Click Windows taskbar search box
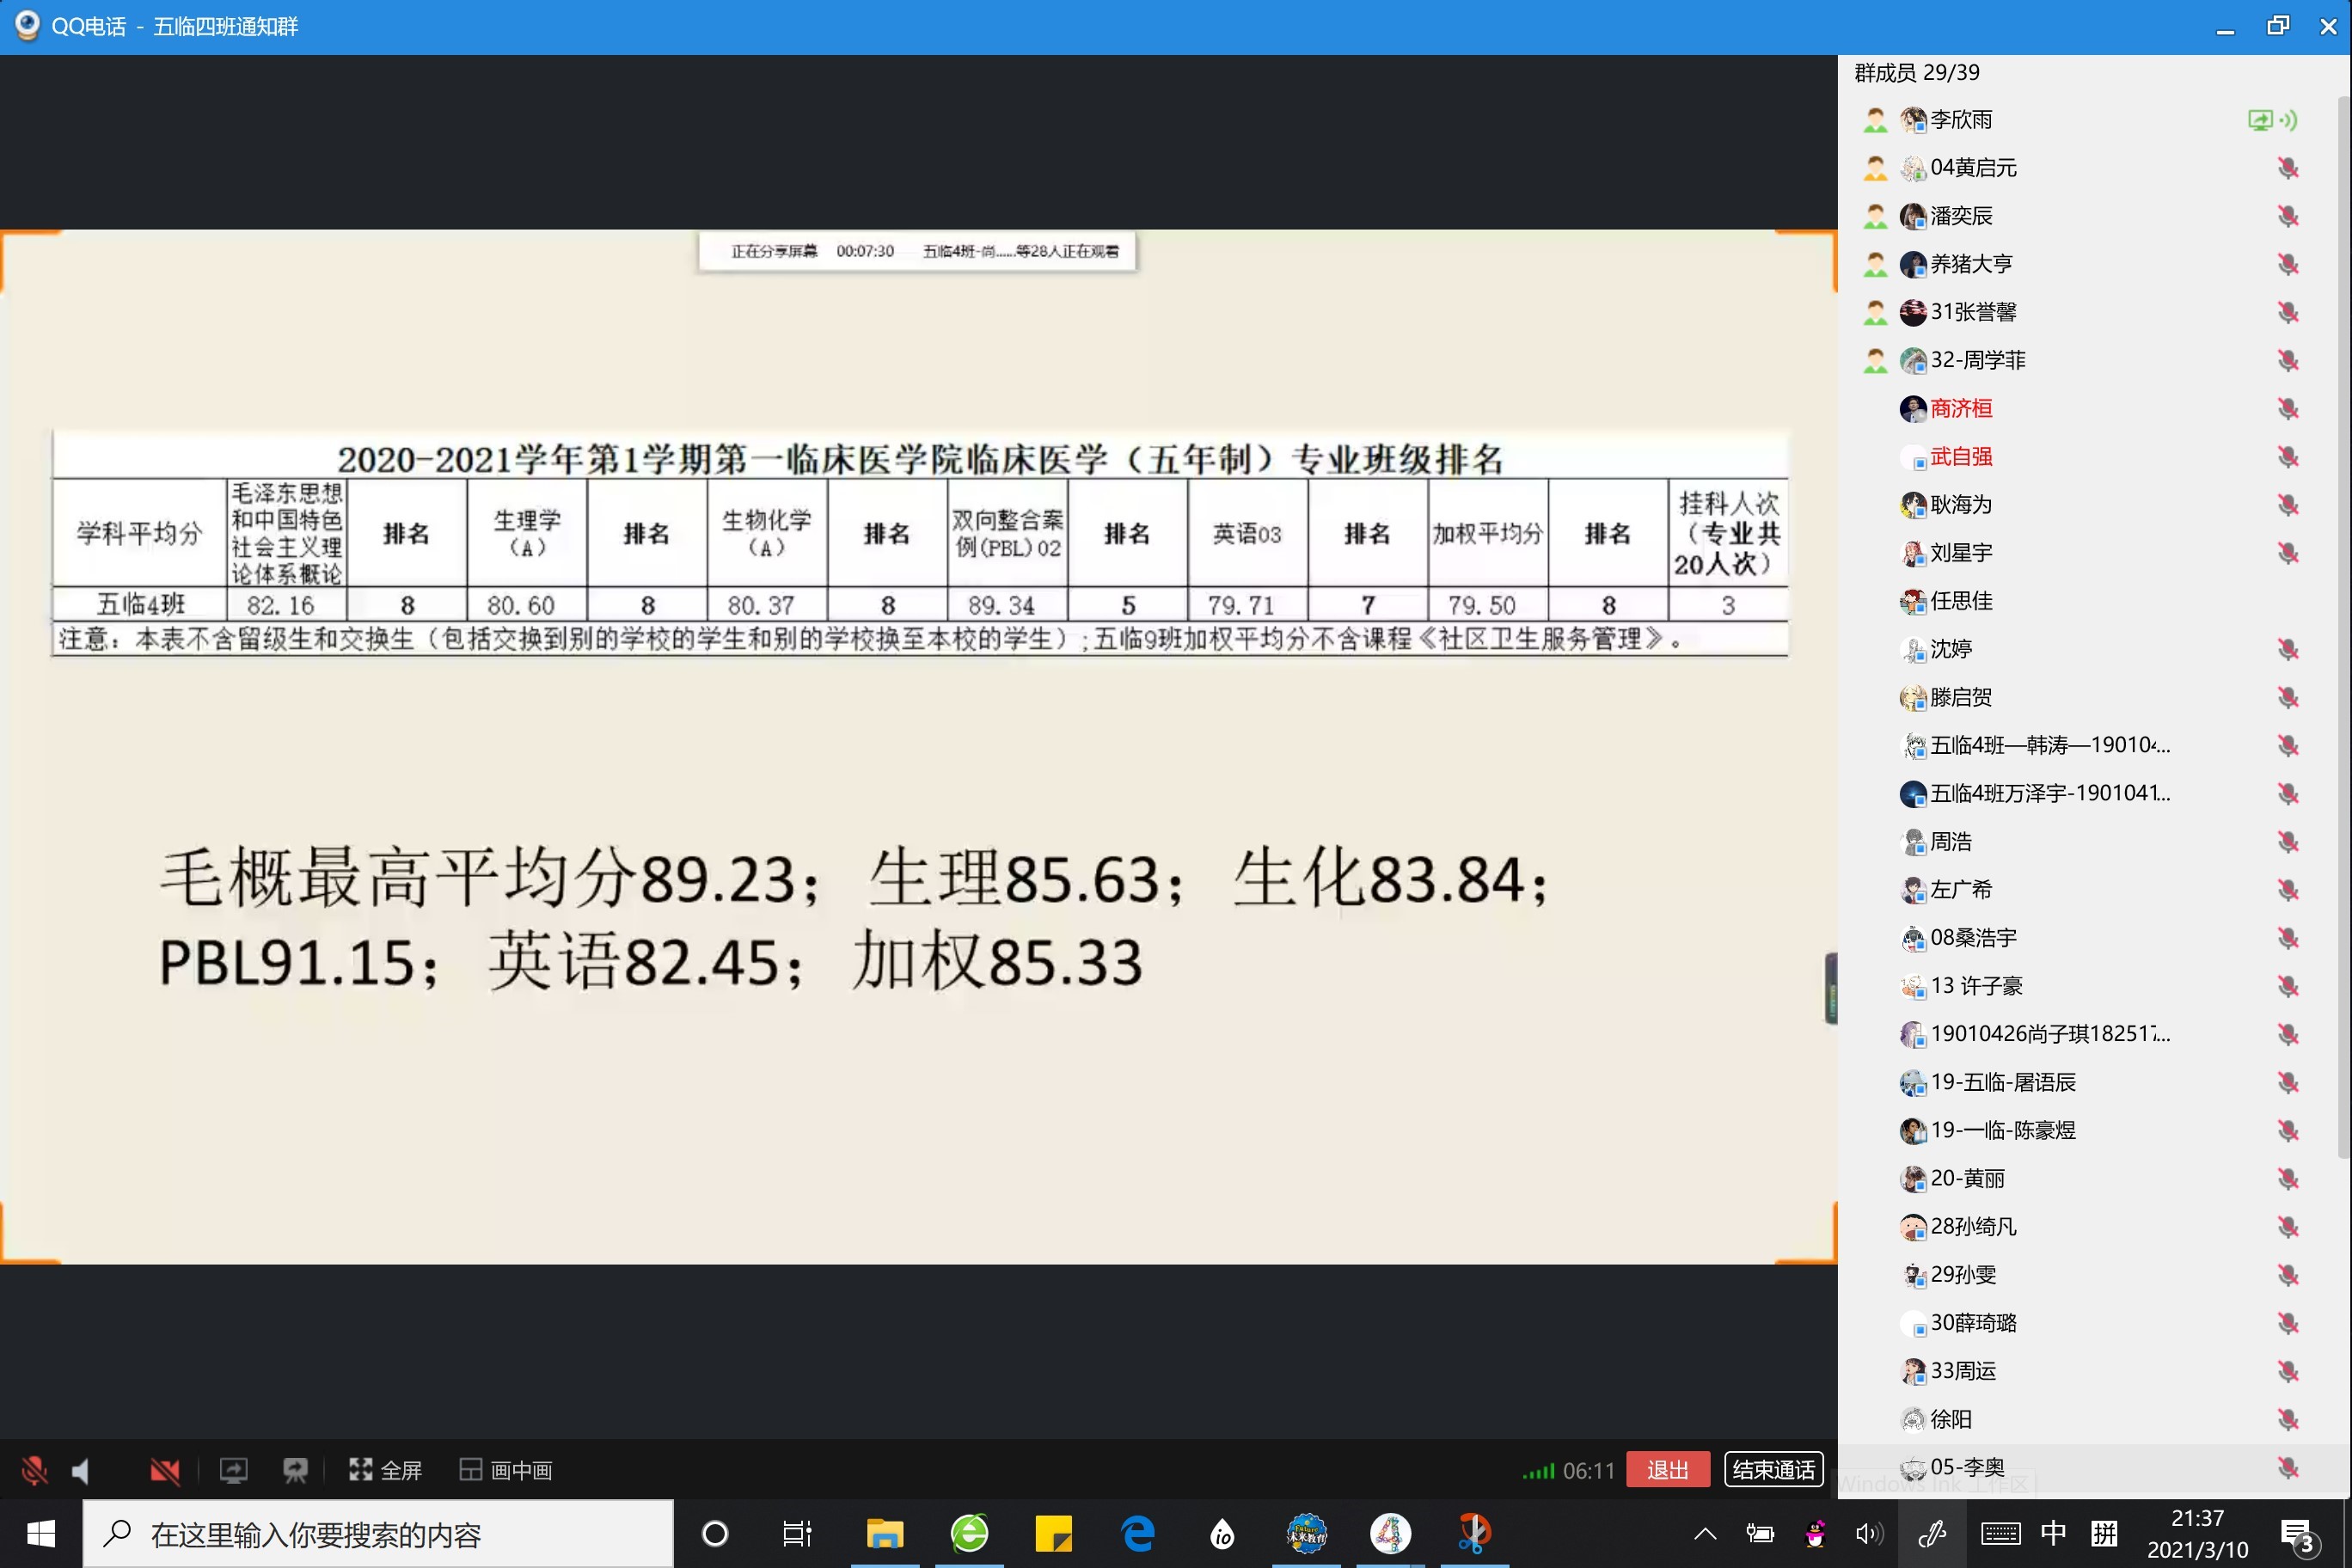Viewport: 2352px width, 1568px height. (x=378, y=1534)
